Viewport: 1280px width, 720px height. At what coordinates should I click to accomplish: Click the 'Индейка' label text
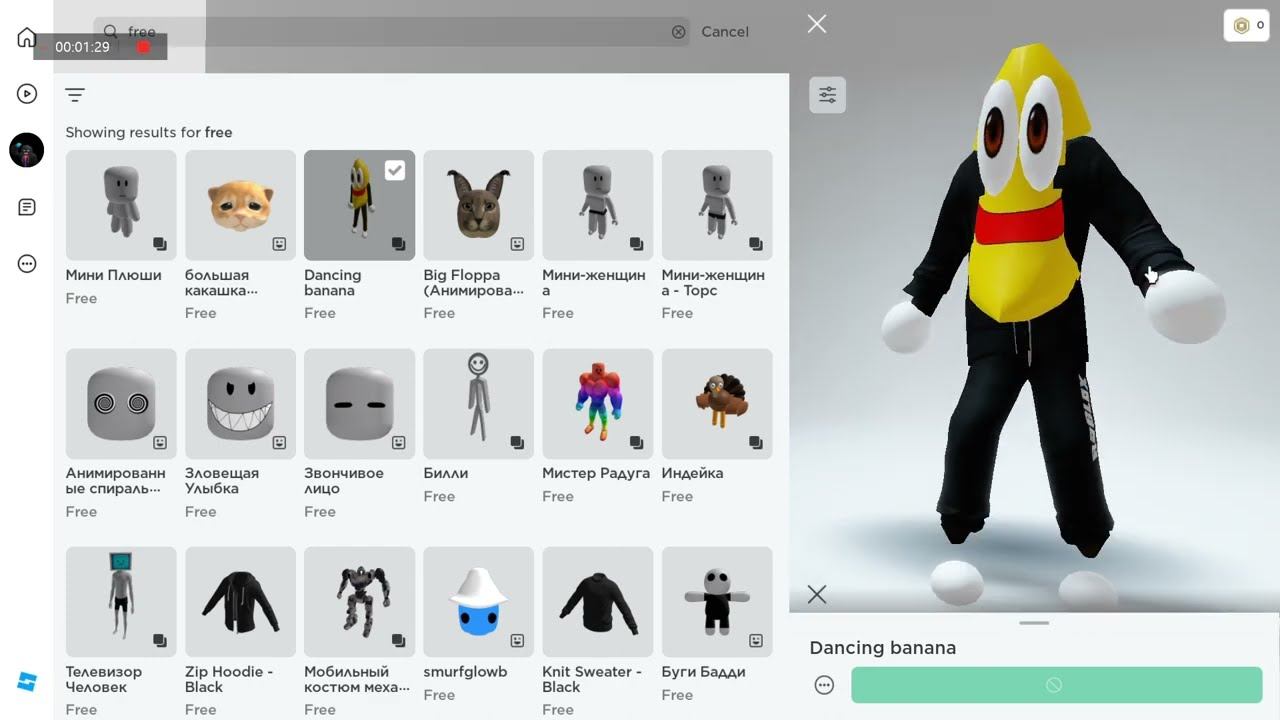tap(692, 473)
